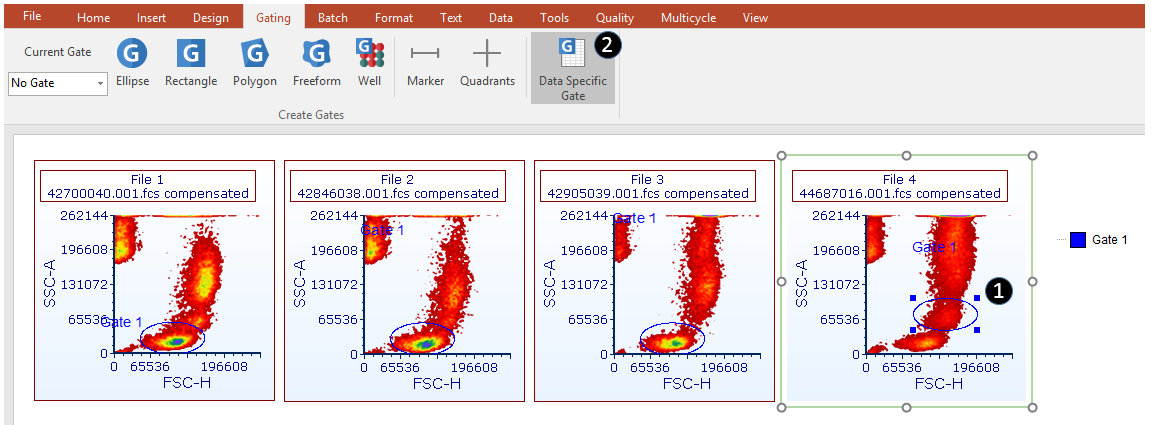
Task: Select the Ellipse gate tool
Action: 132,63
